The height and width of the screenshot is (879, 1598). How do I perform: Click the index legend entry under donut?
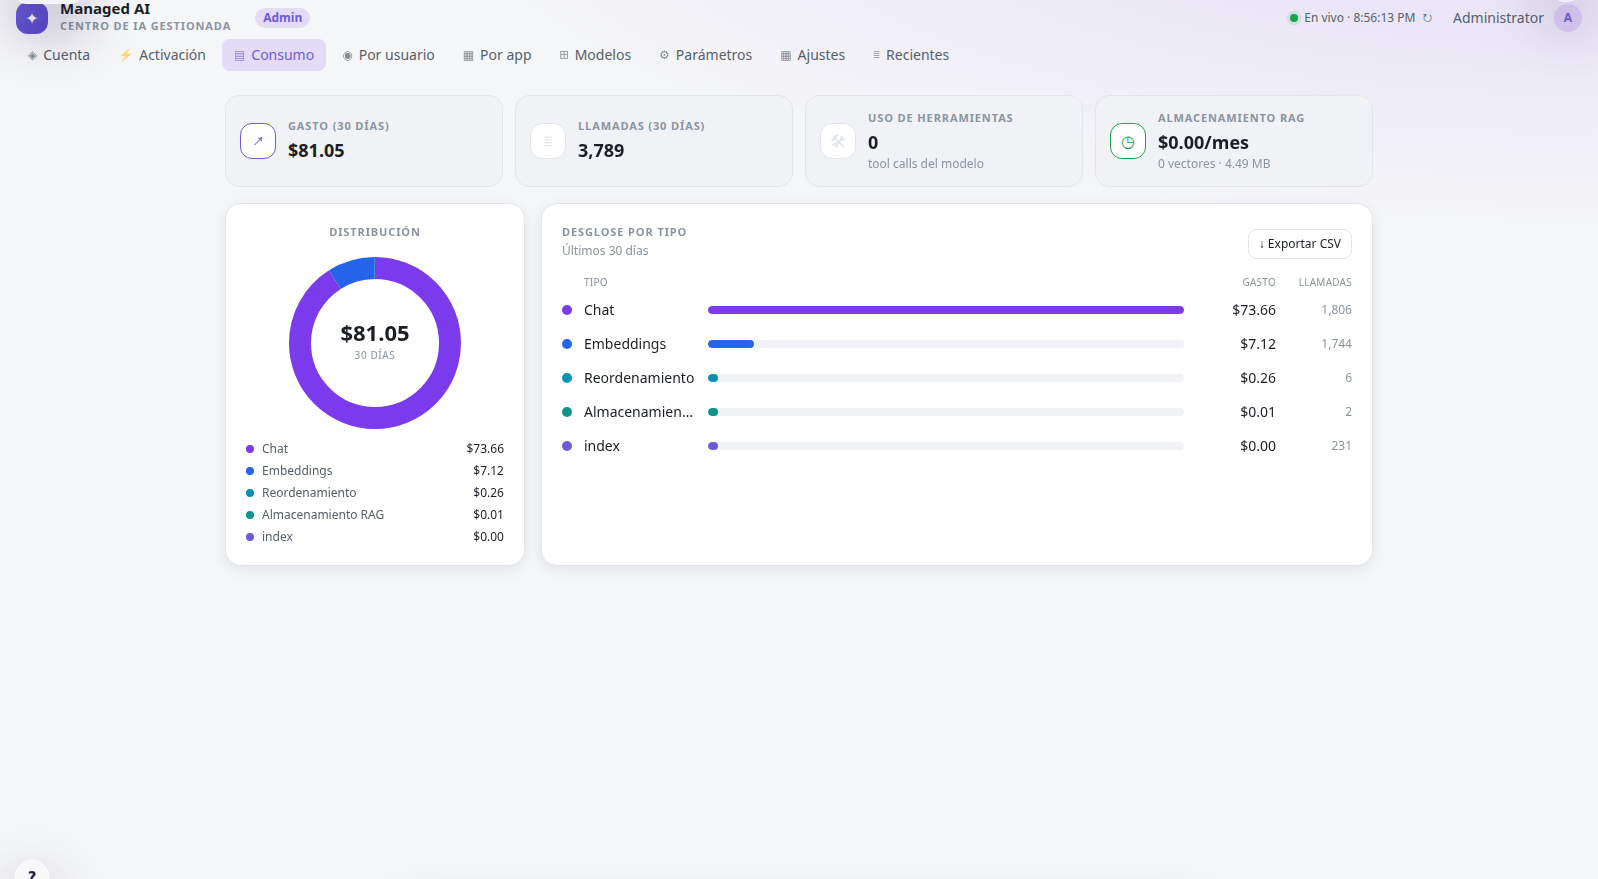[x=375, y=537]
